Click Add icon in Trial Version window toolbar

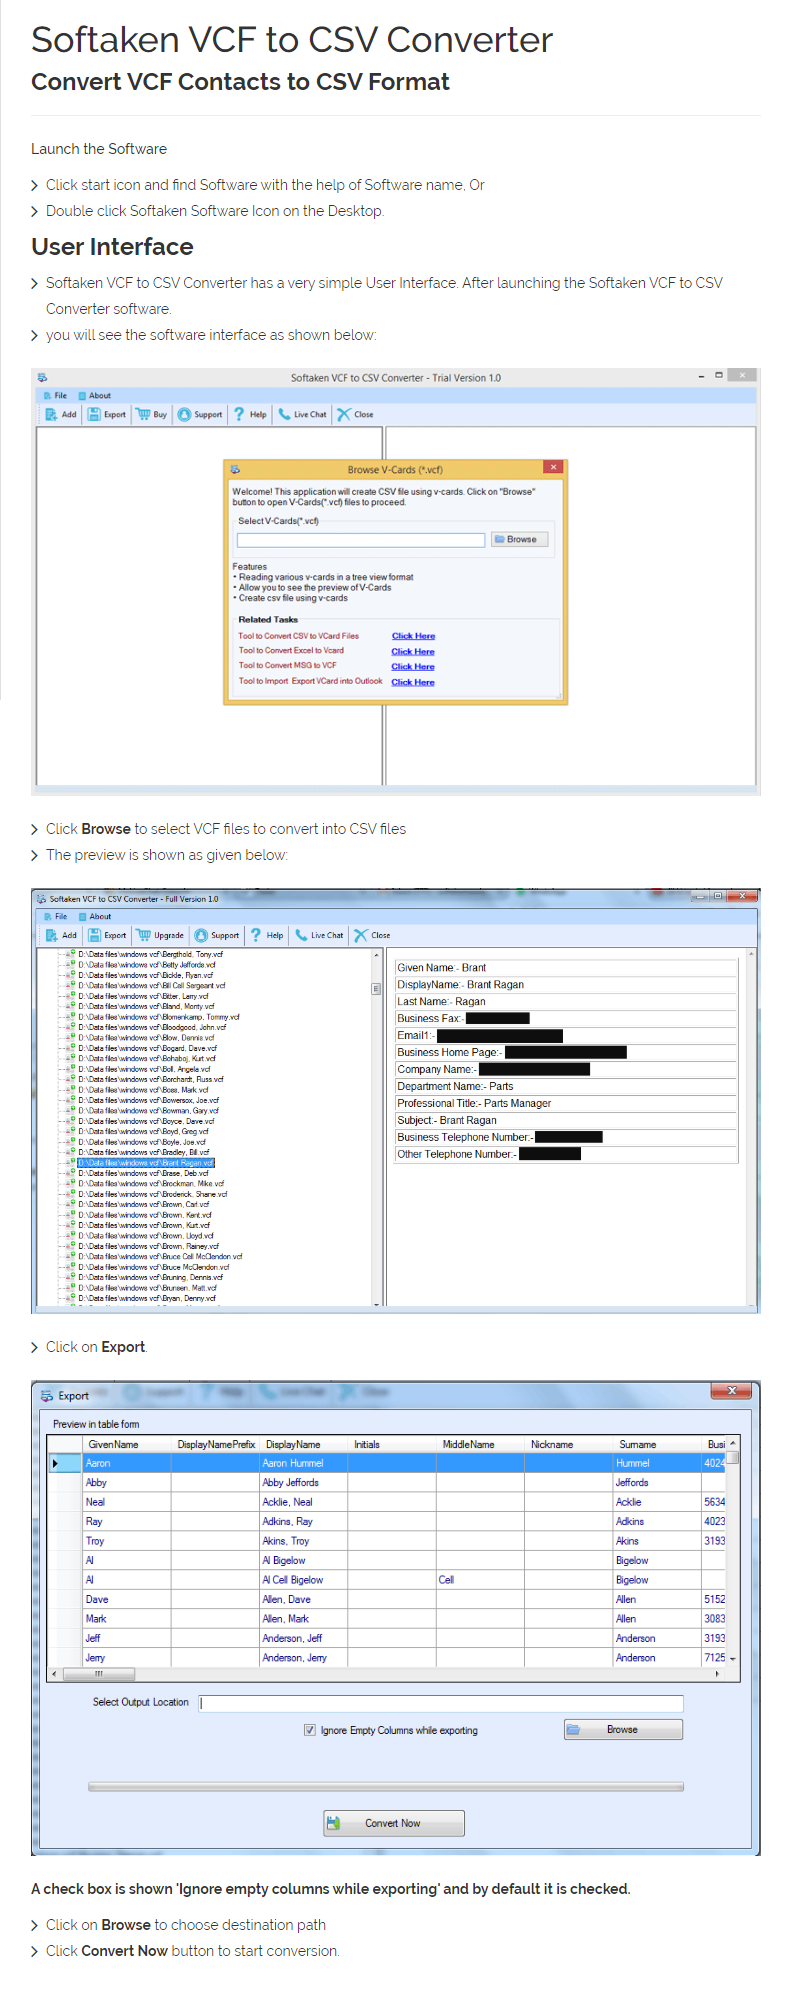click(51, 414)
